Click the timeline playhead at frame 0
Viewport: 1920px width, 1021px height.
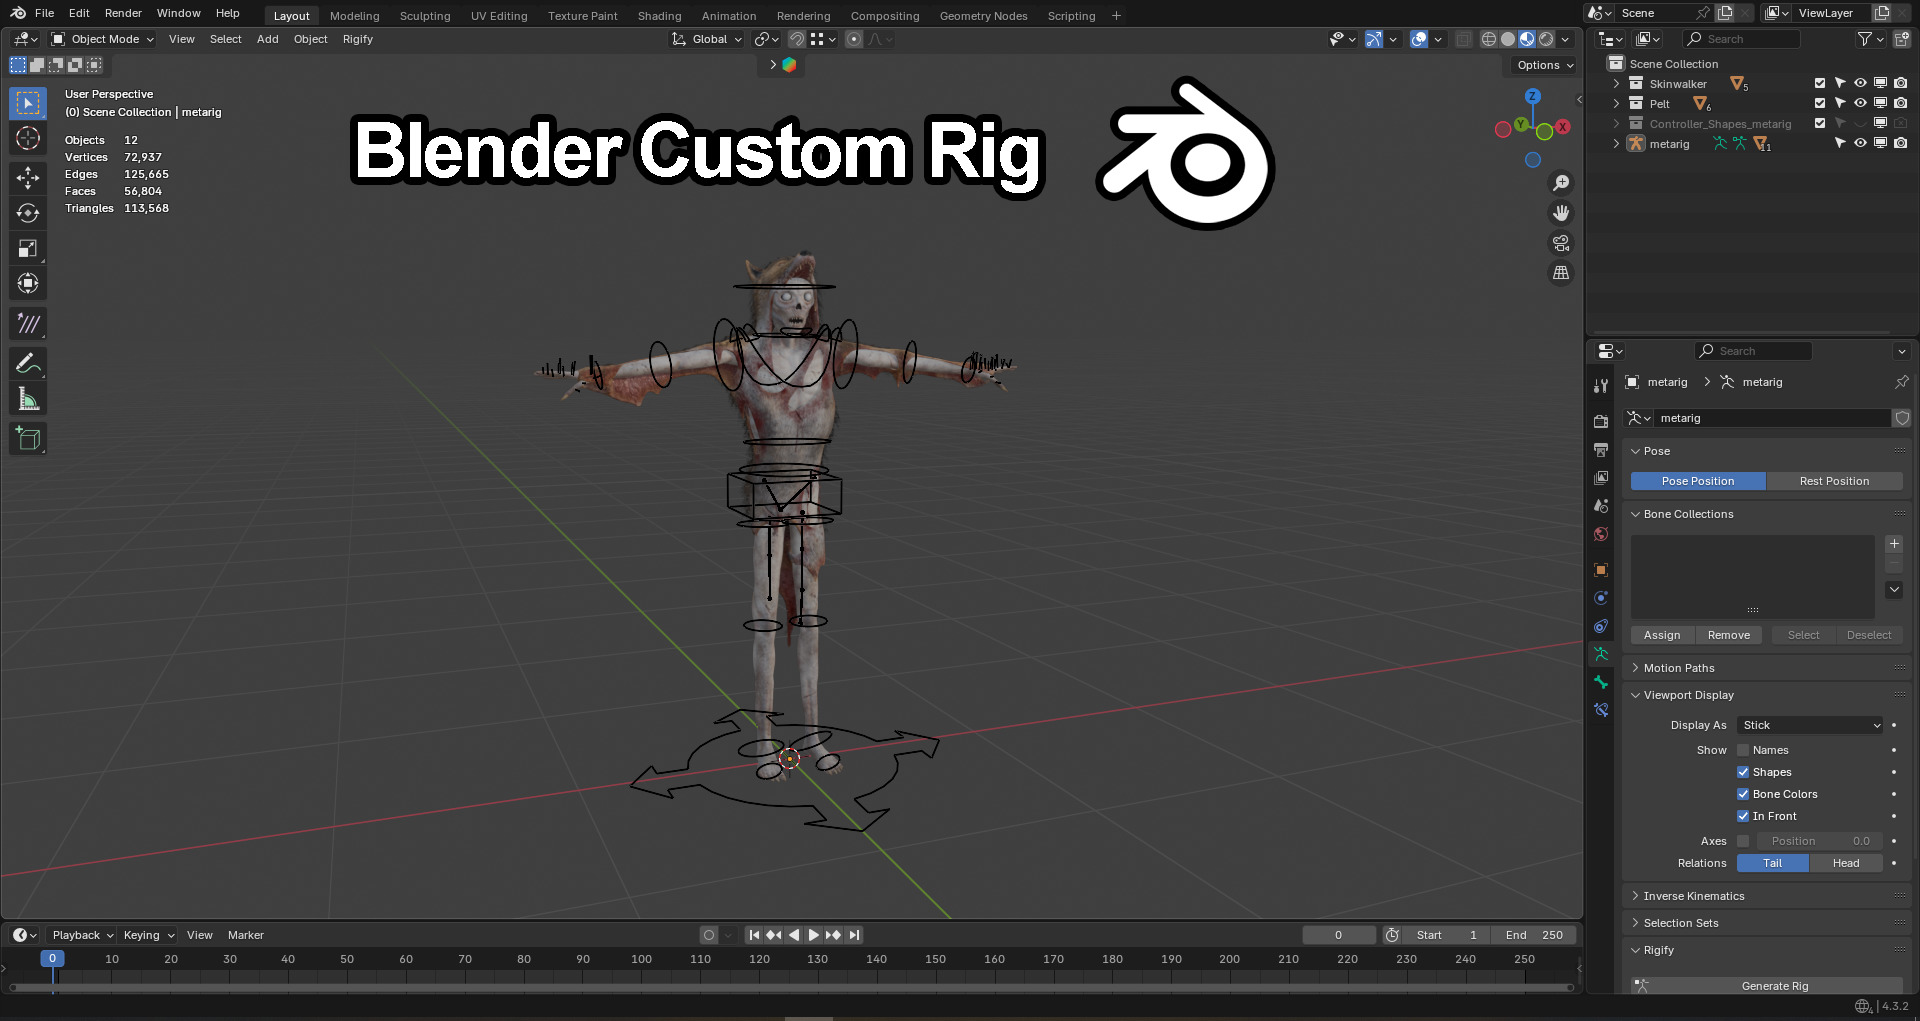coord(52,958)
